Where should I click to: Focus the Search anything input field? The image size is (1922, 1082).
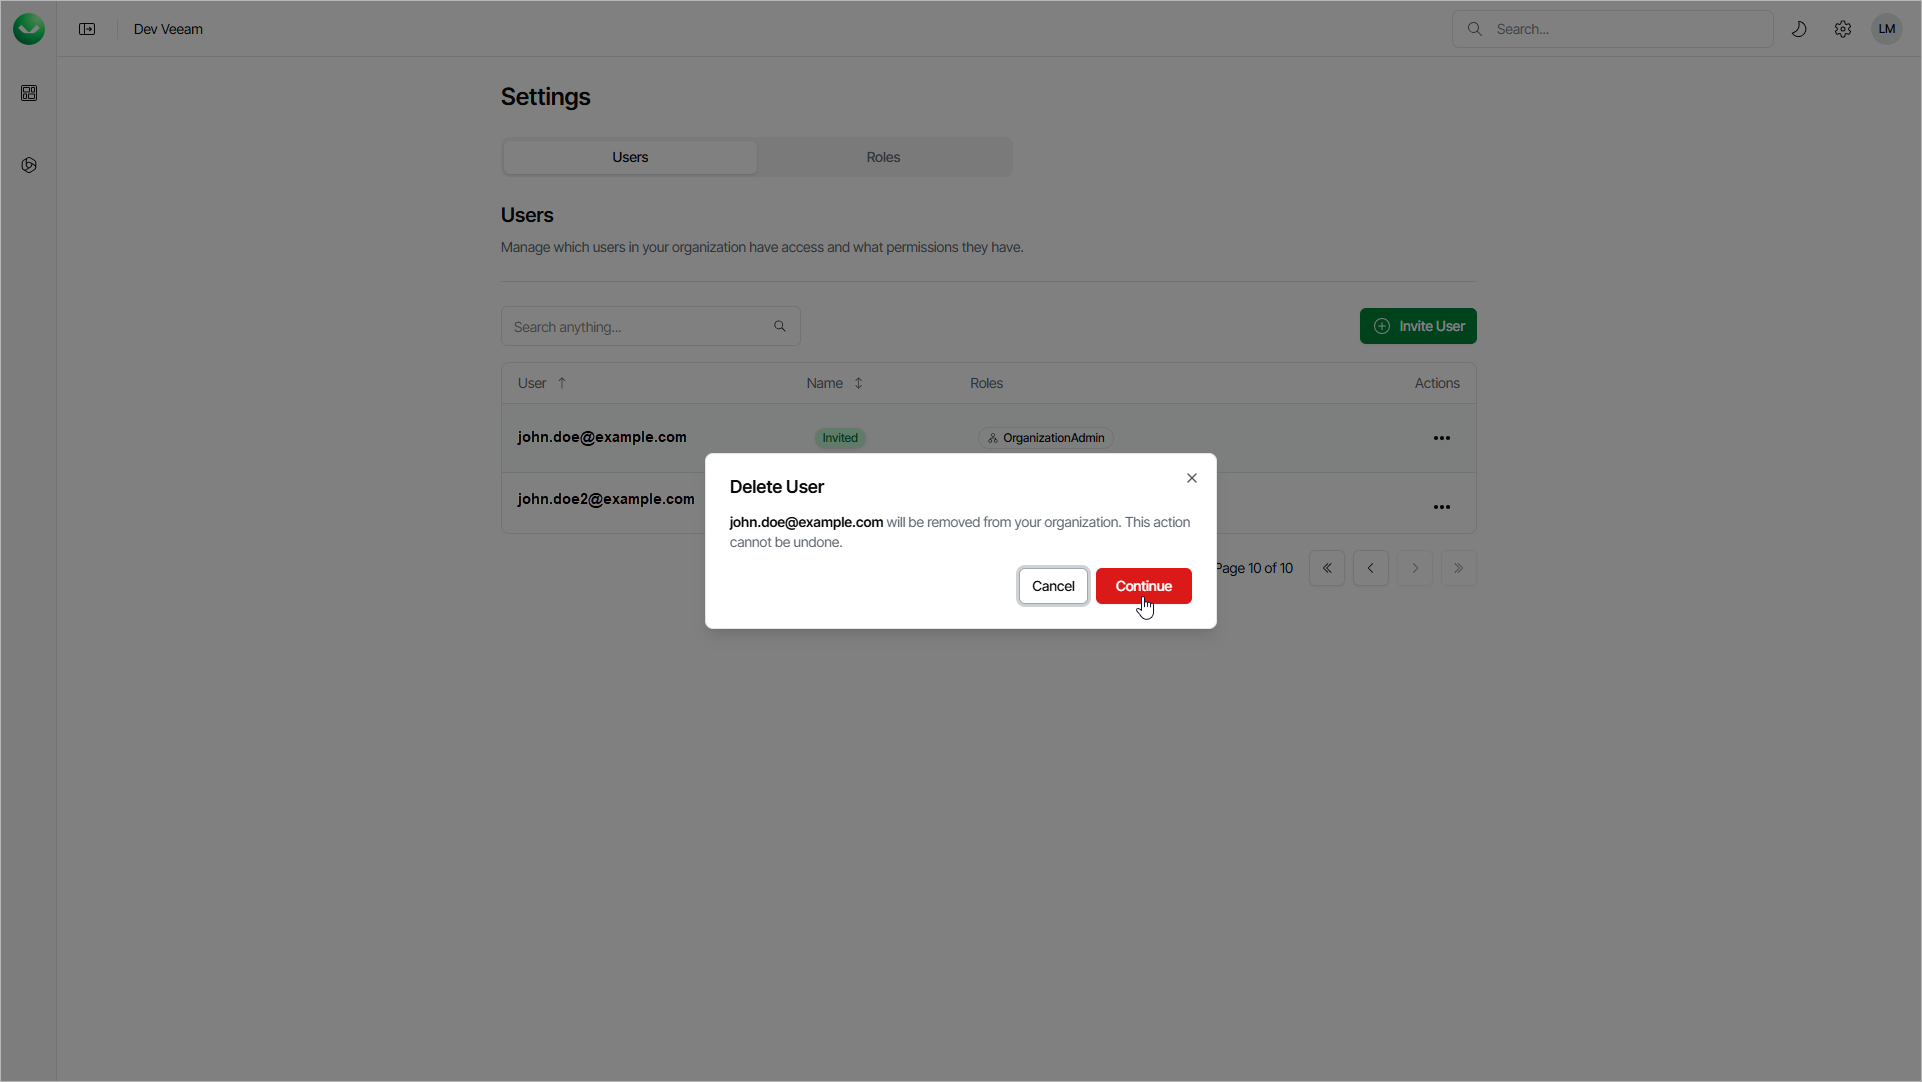coord(640,327)
